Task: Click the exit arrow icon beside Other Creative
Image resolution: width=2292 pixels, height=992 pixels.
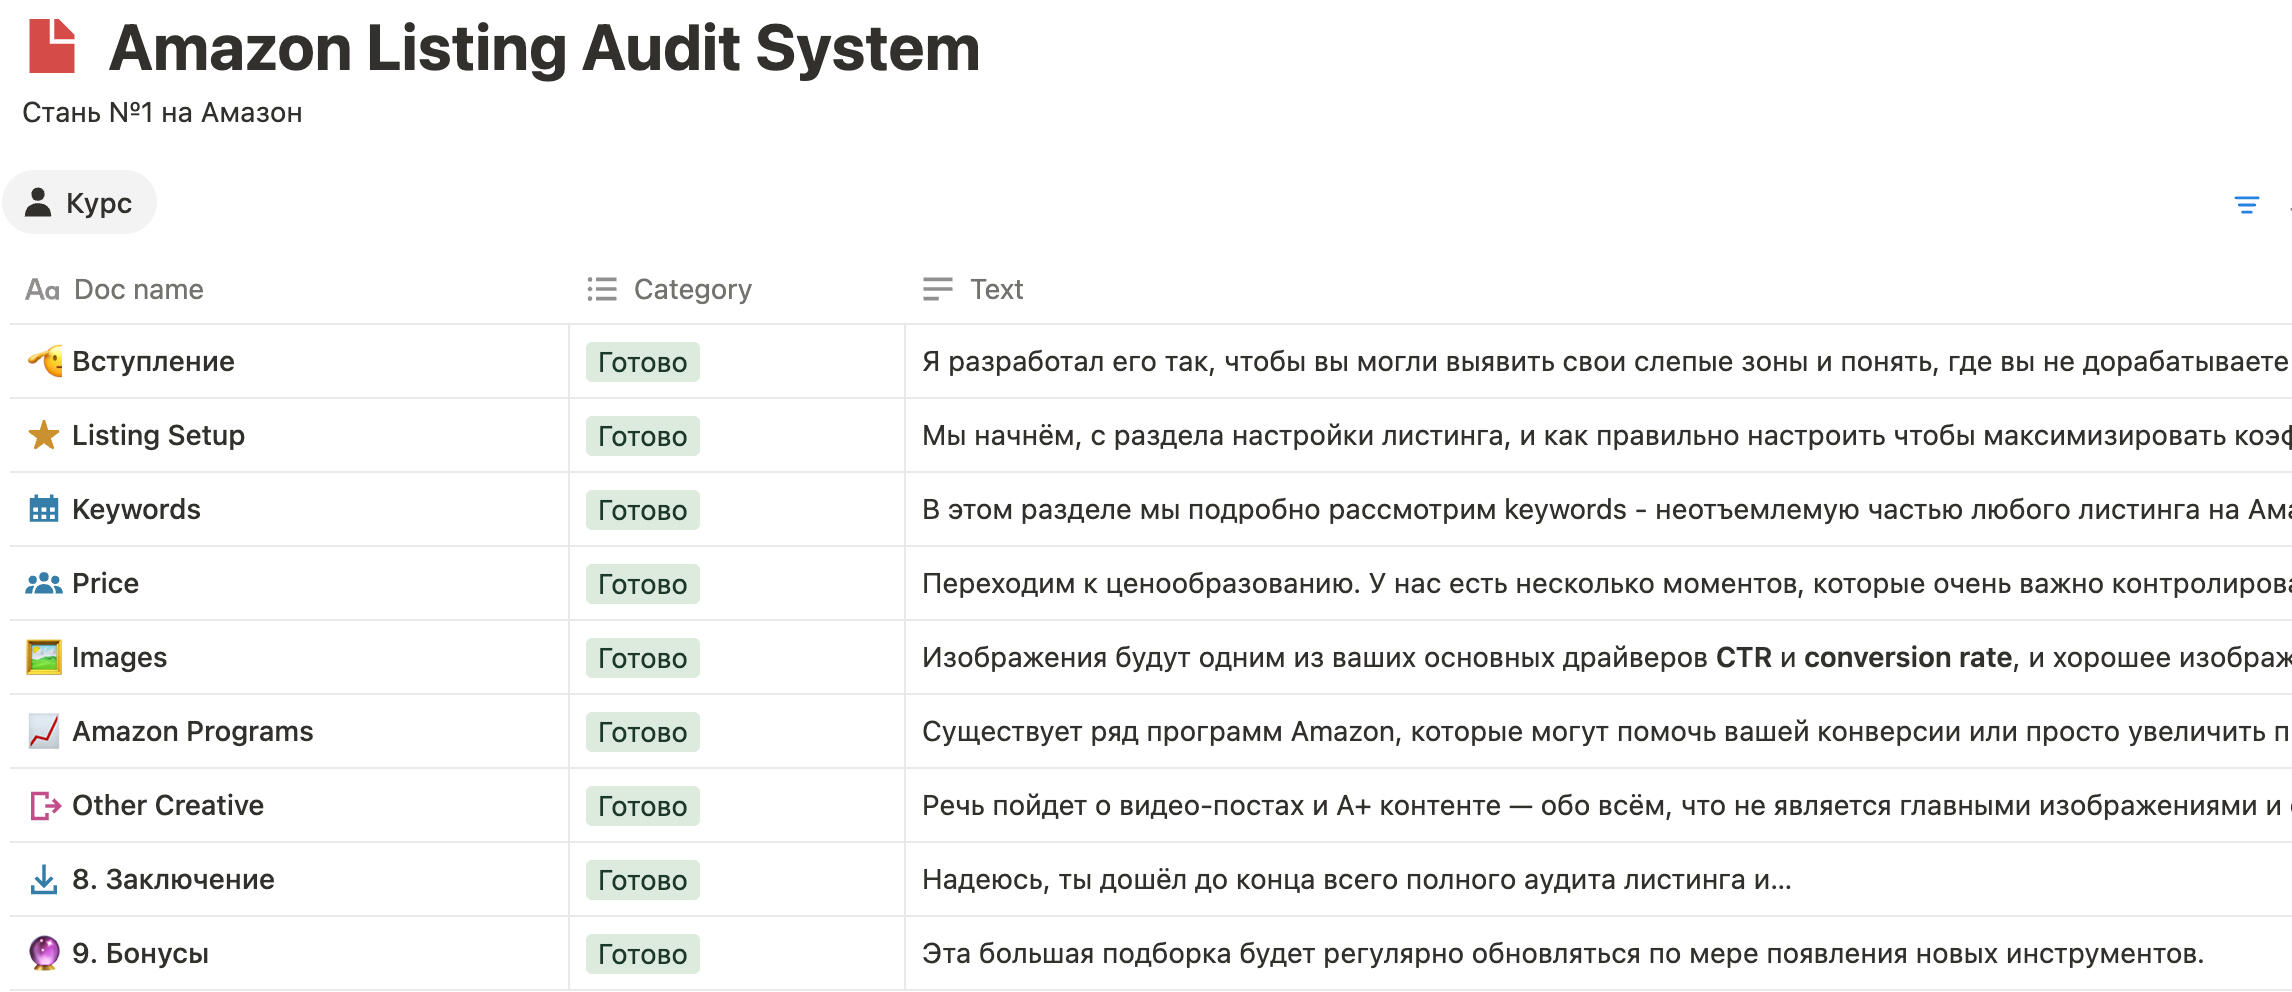Action: [x=45, y=805]
